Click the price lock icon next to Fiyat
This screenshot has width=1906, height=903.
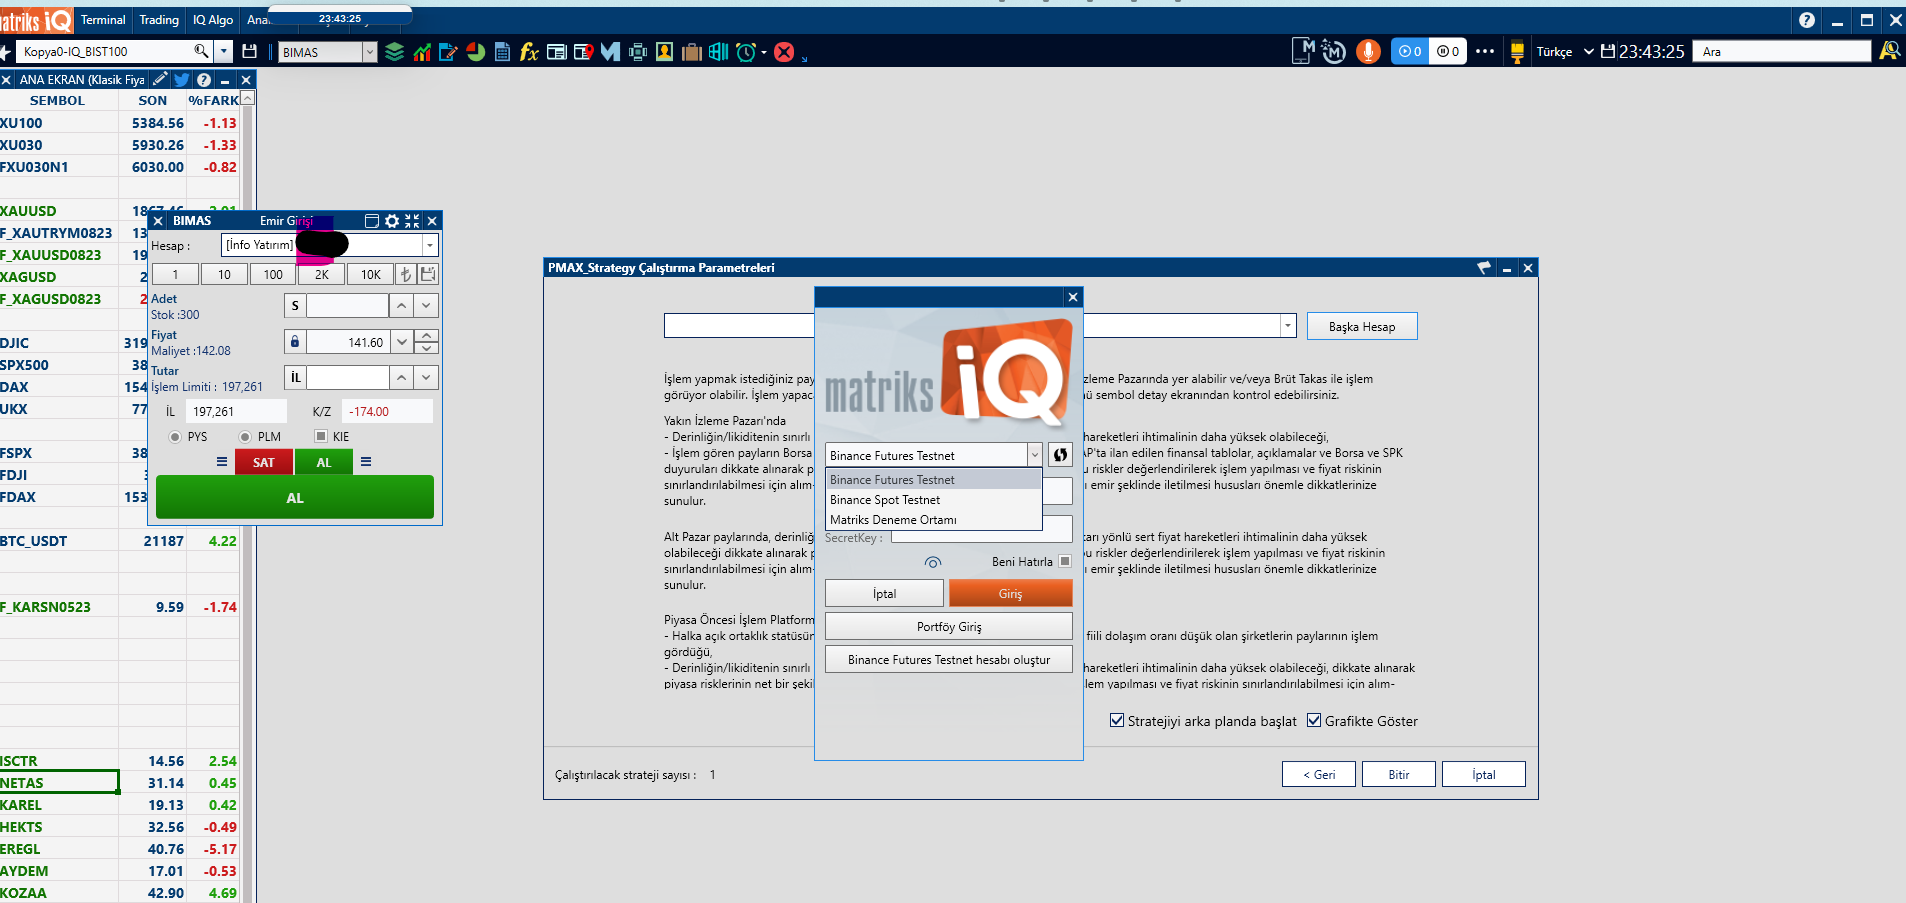click(295, 342)
